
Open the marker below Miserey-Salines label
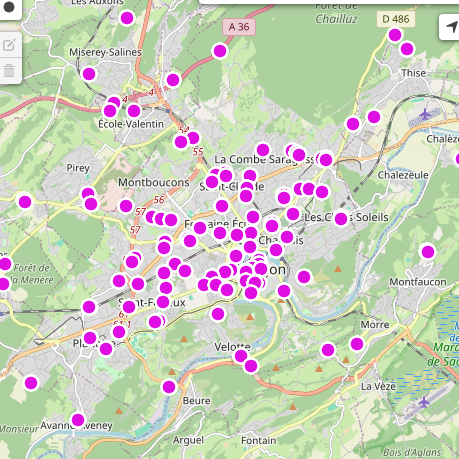(x=89, y=74)
